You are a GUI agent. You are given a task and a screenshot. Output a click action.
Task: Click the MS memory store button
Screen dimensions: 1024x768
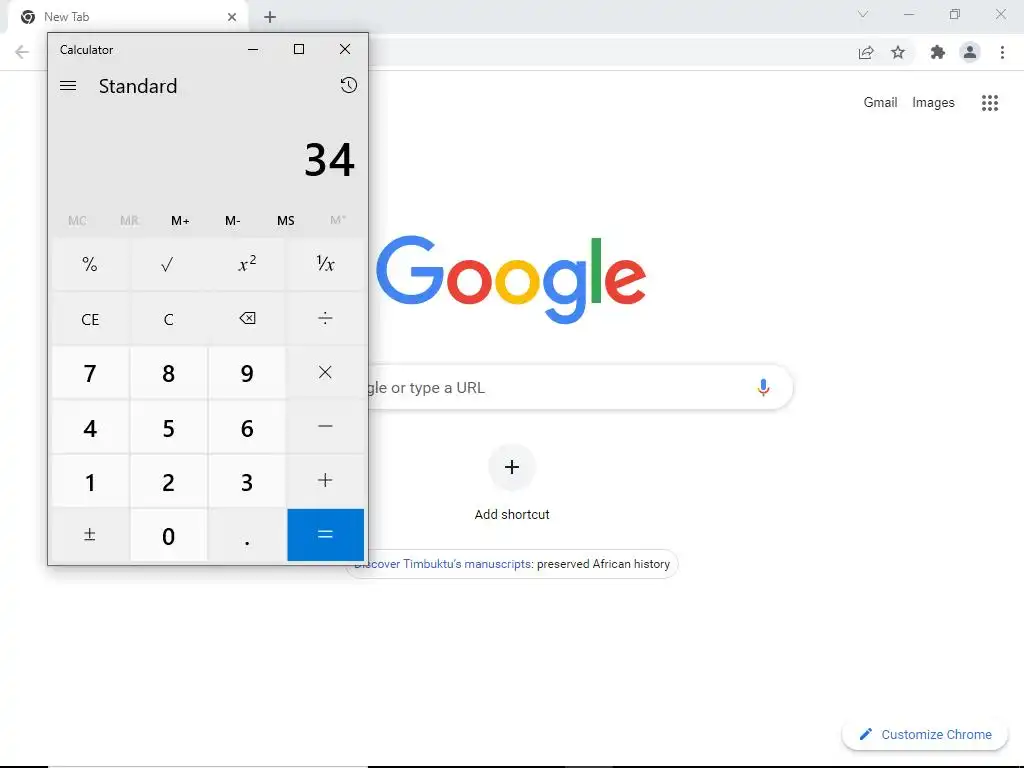pos(285,221)
